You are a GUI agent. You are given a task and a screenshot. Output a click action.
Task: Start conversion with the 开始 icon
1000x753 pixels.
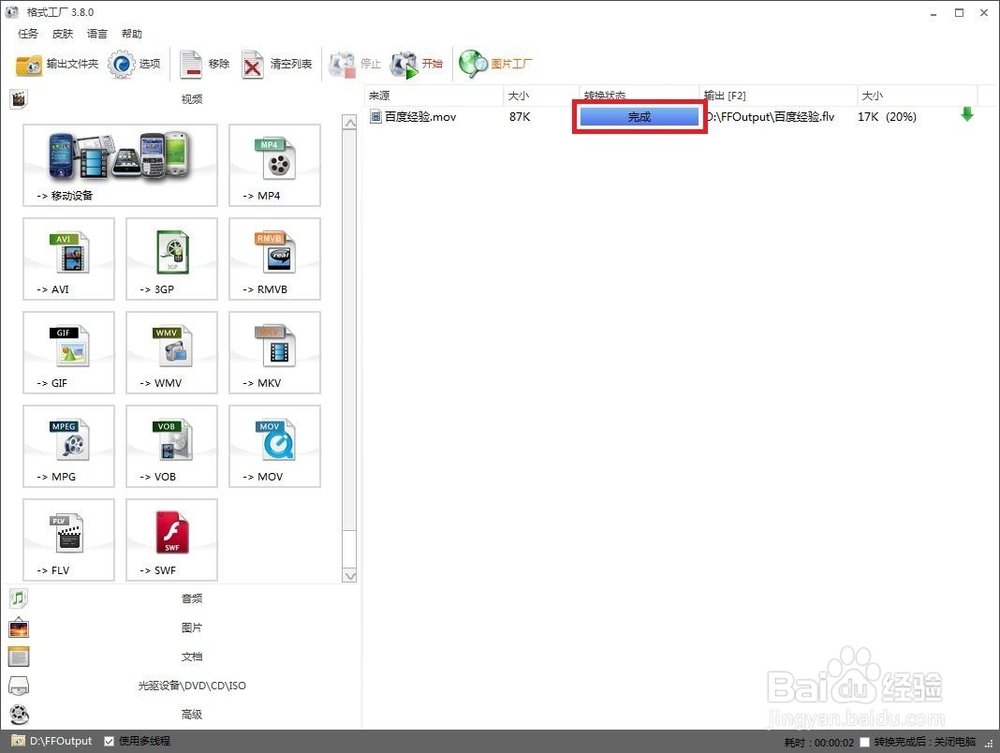(x=404, y=64)
